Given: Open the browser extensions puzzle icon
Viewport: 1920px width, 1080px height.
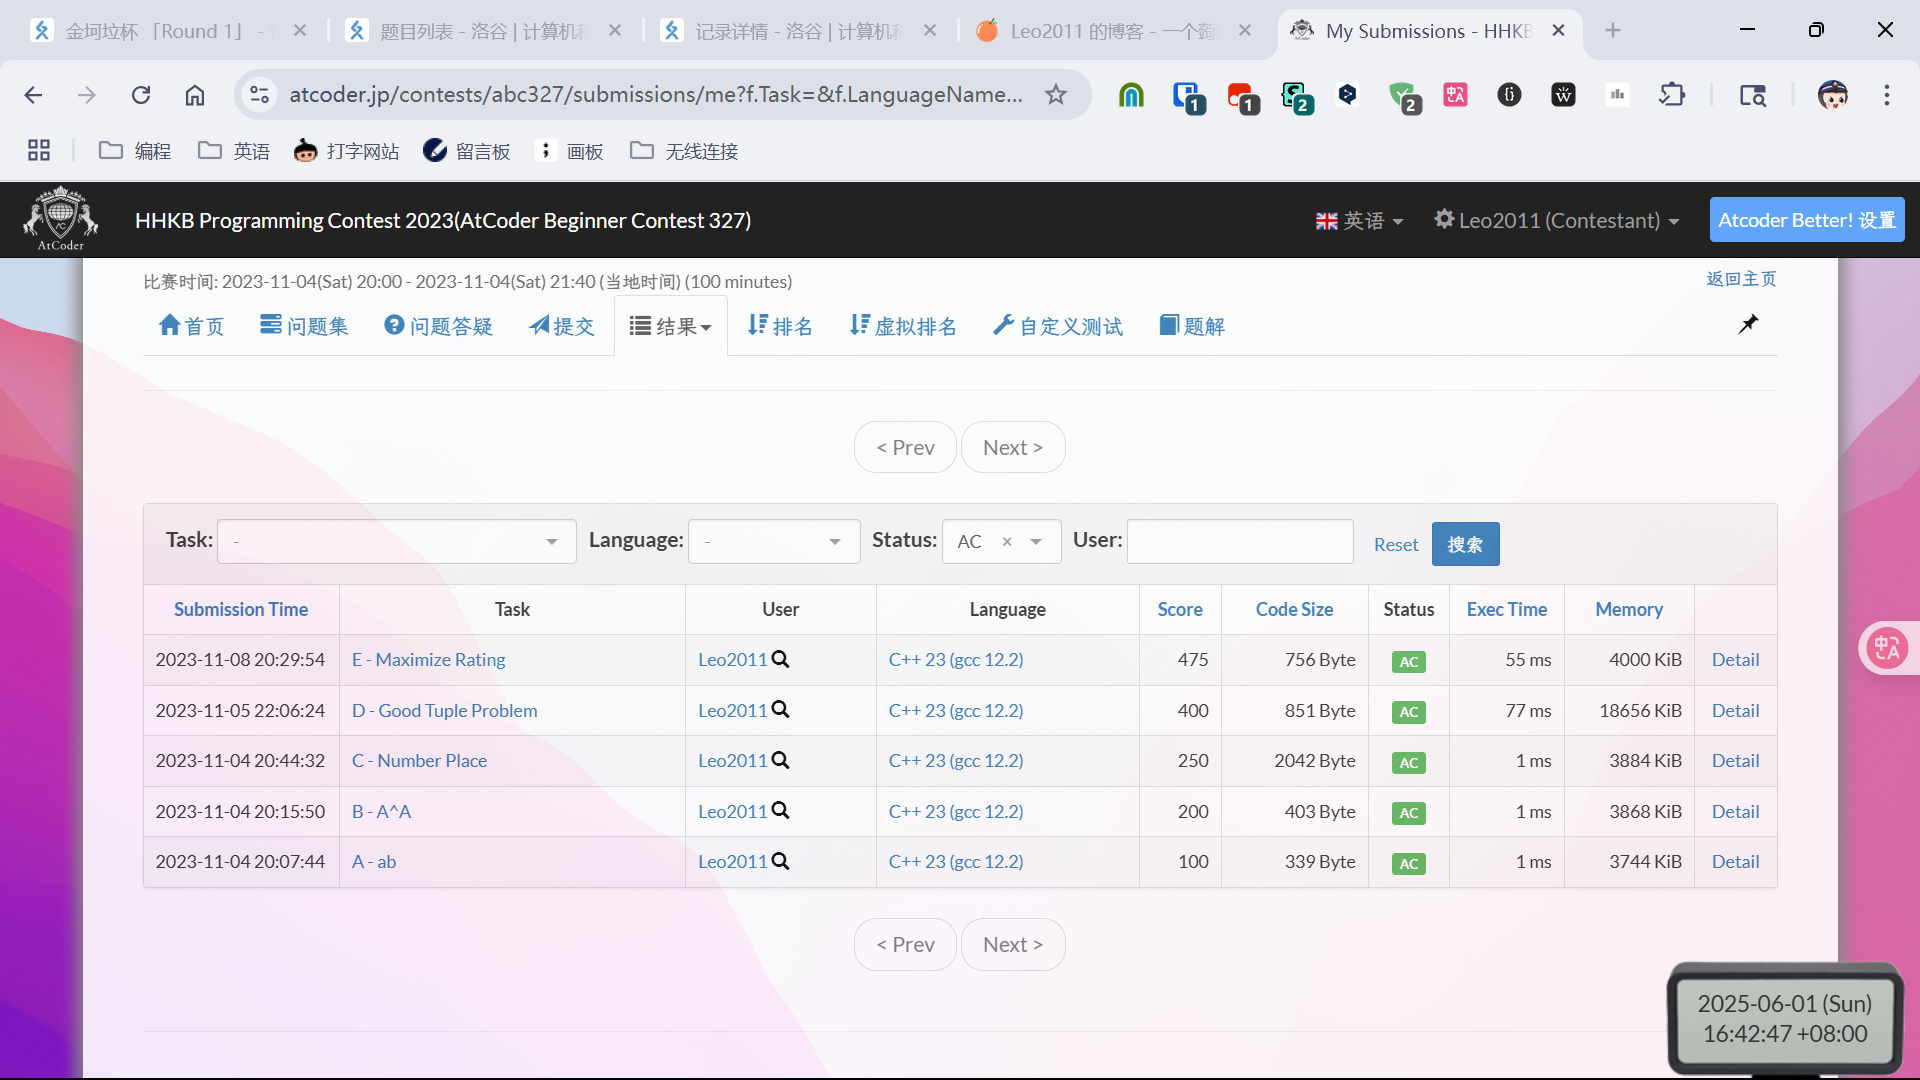Looking at the screenshot, I should 1672,95.
